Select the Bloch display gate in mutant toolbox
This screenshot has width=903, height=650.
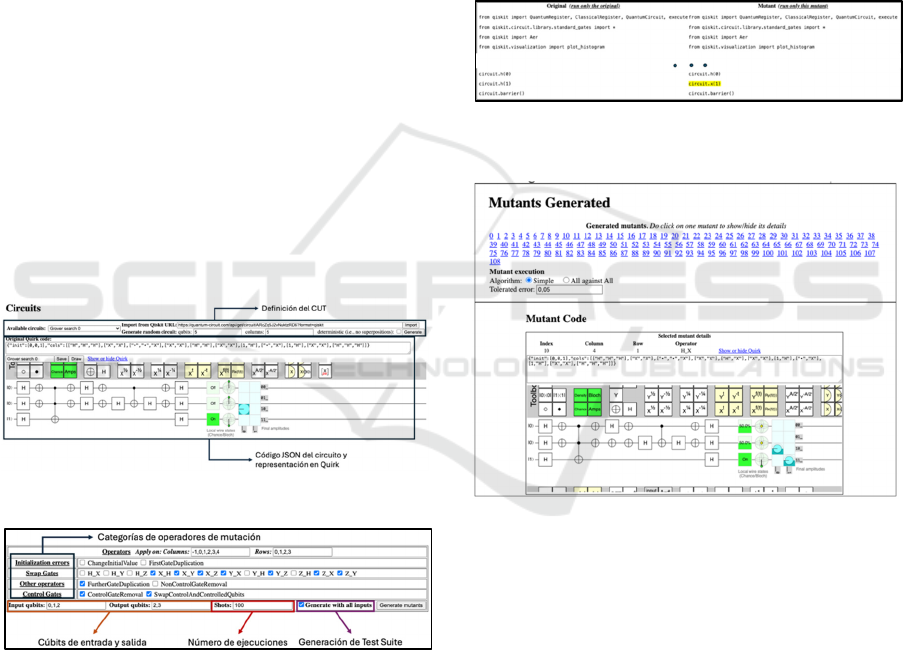click(x=594, y=393)
